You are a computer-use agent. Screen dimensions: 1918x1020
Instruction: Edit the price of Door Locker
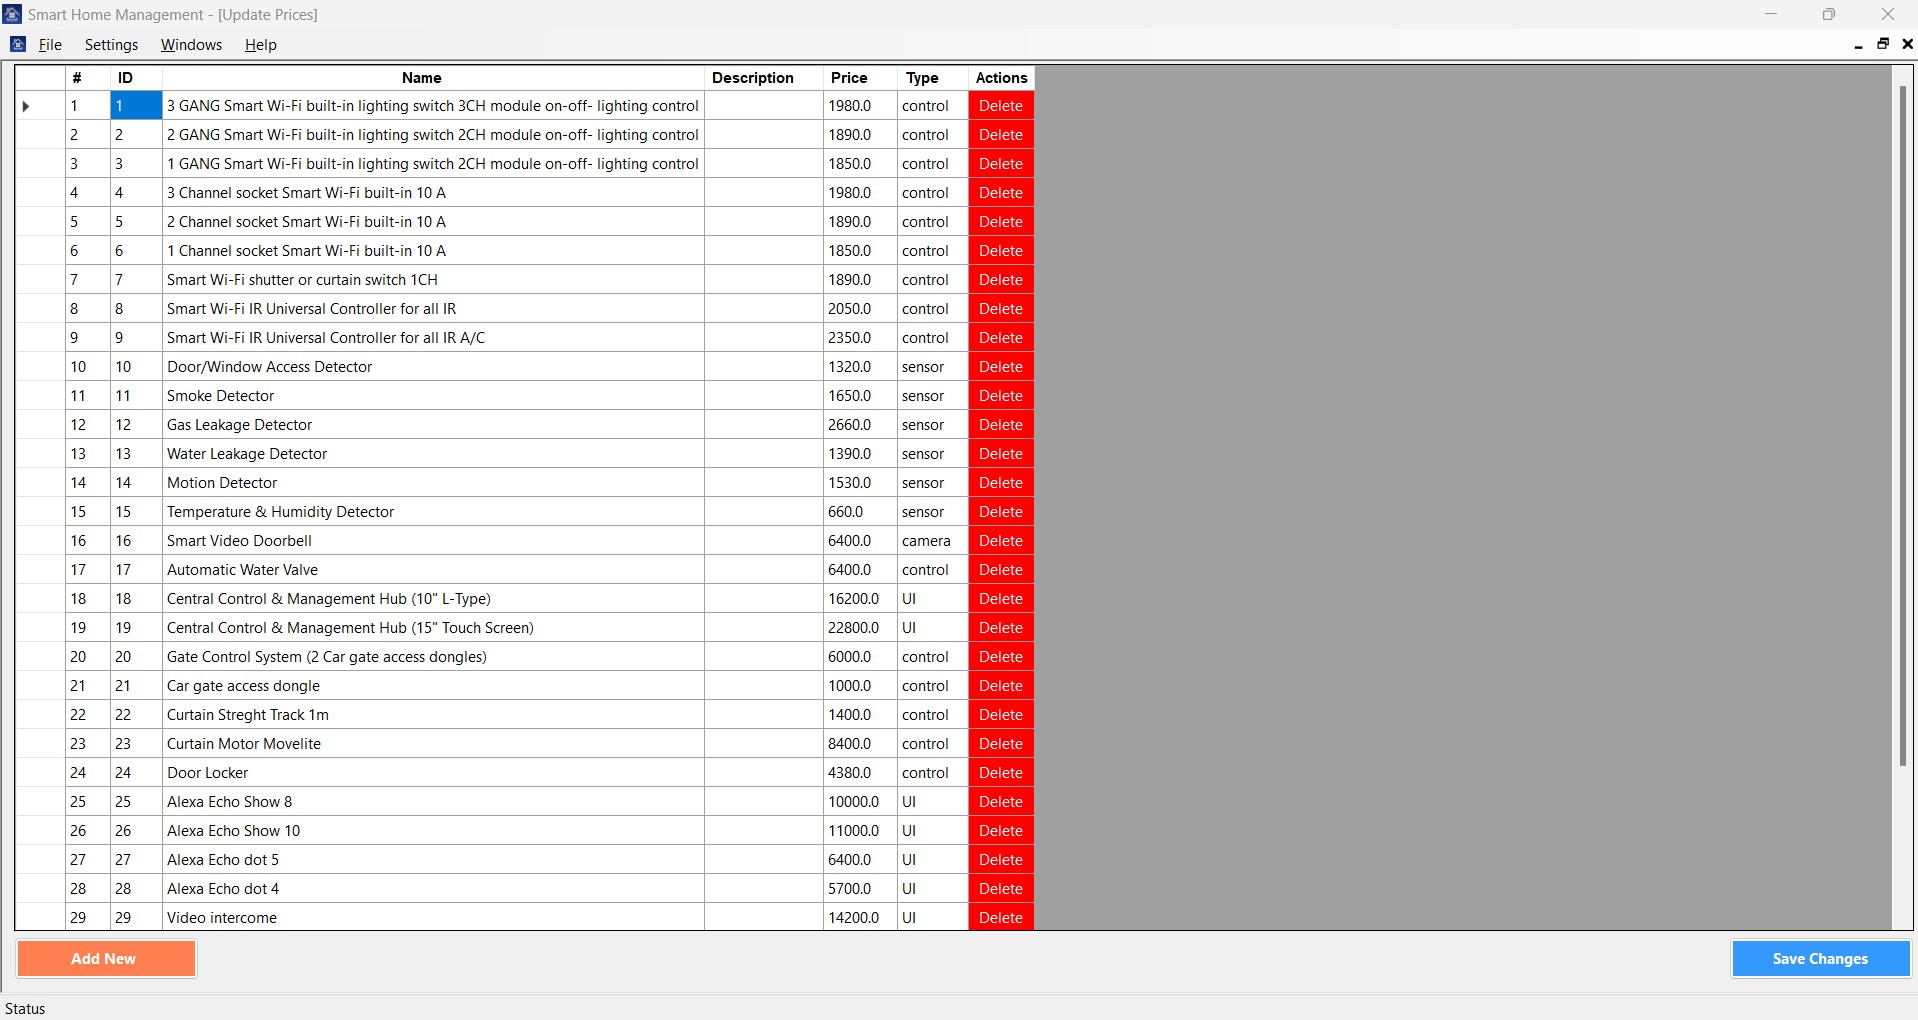coord(858,773)
